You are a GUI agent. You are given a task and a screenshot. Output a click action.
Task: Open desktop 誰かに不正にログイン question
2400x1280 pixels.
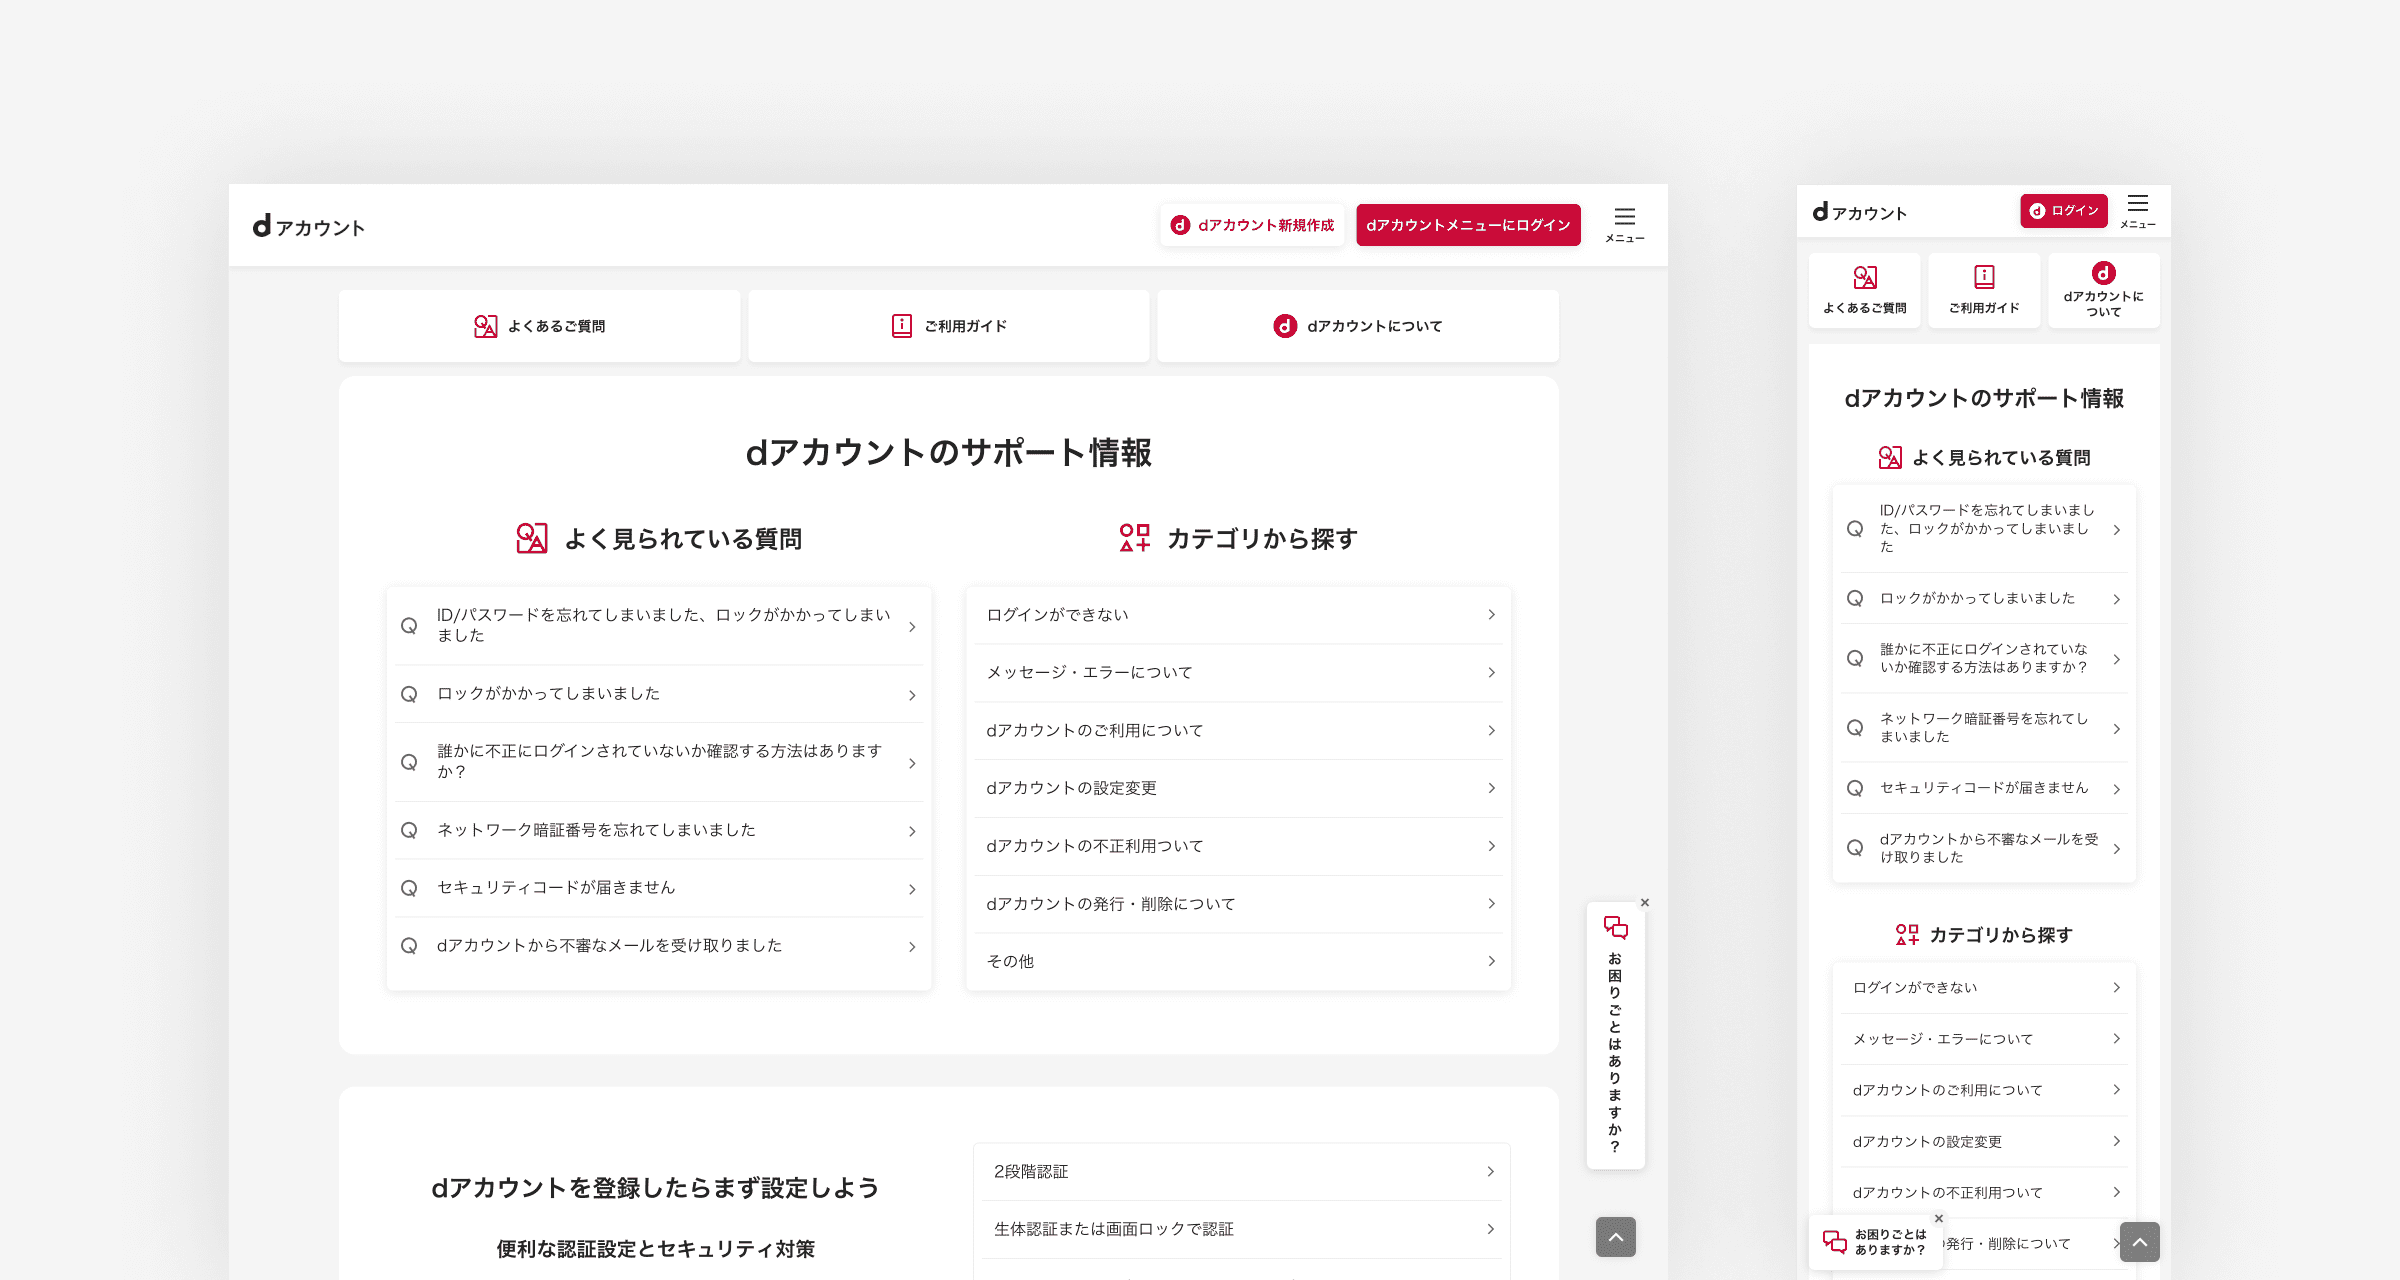click(659, 762)
